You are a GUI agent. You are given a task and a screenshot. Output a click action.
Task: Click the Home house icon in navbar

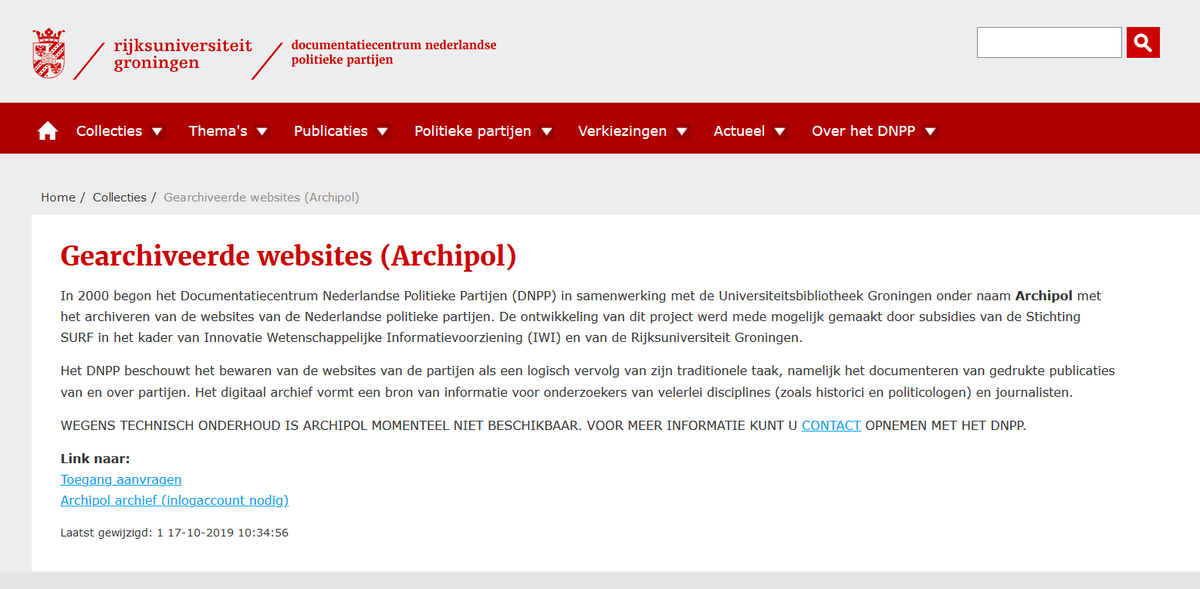click(47, 131)
